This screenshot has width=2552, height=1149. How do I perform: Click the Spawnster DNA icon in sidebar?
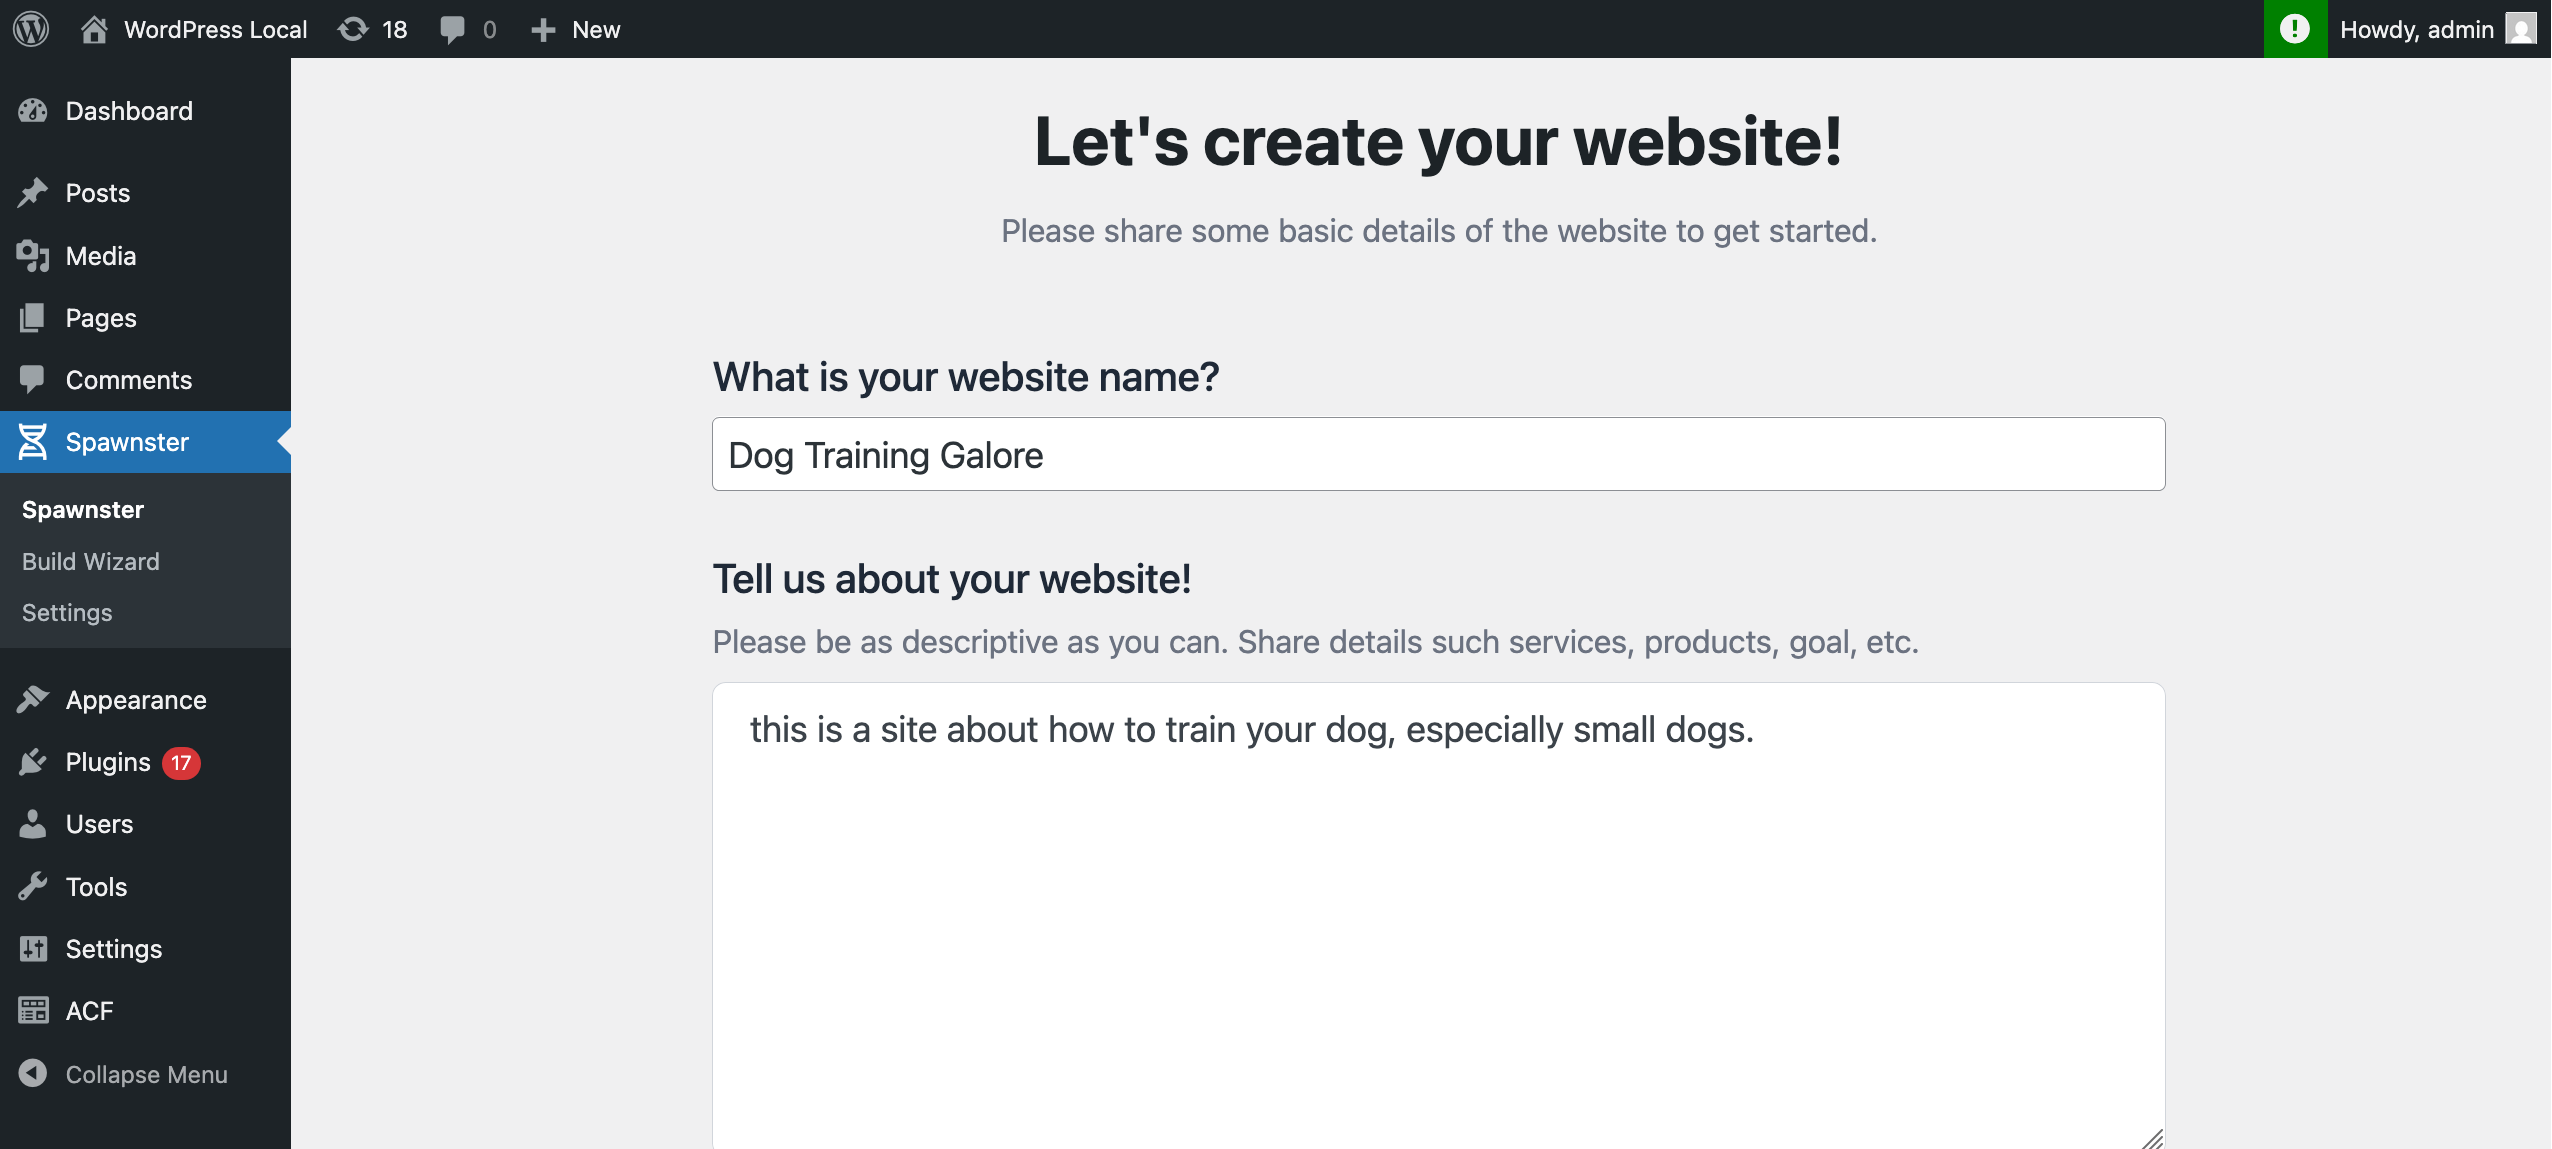(33, 441)
